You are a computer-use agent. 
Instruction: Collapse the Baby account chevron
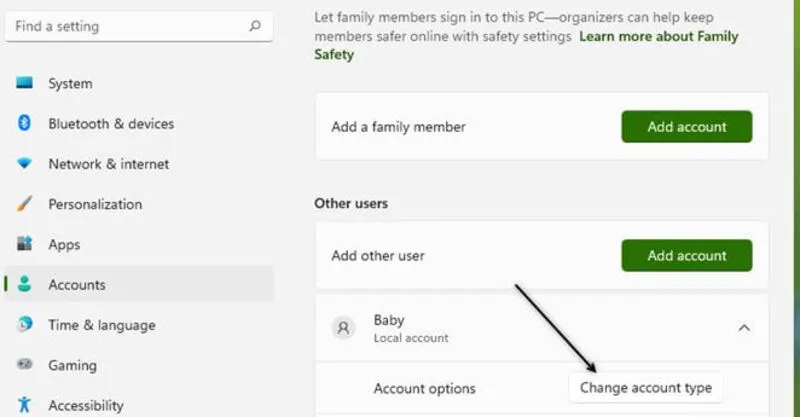tap(744, 327)
